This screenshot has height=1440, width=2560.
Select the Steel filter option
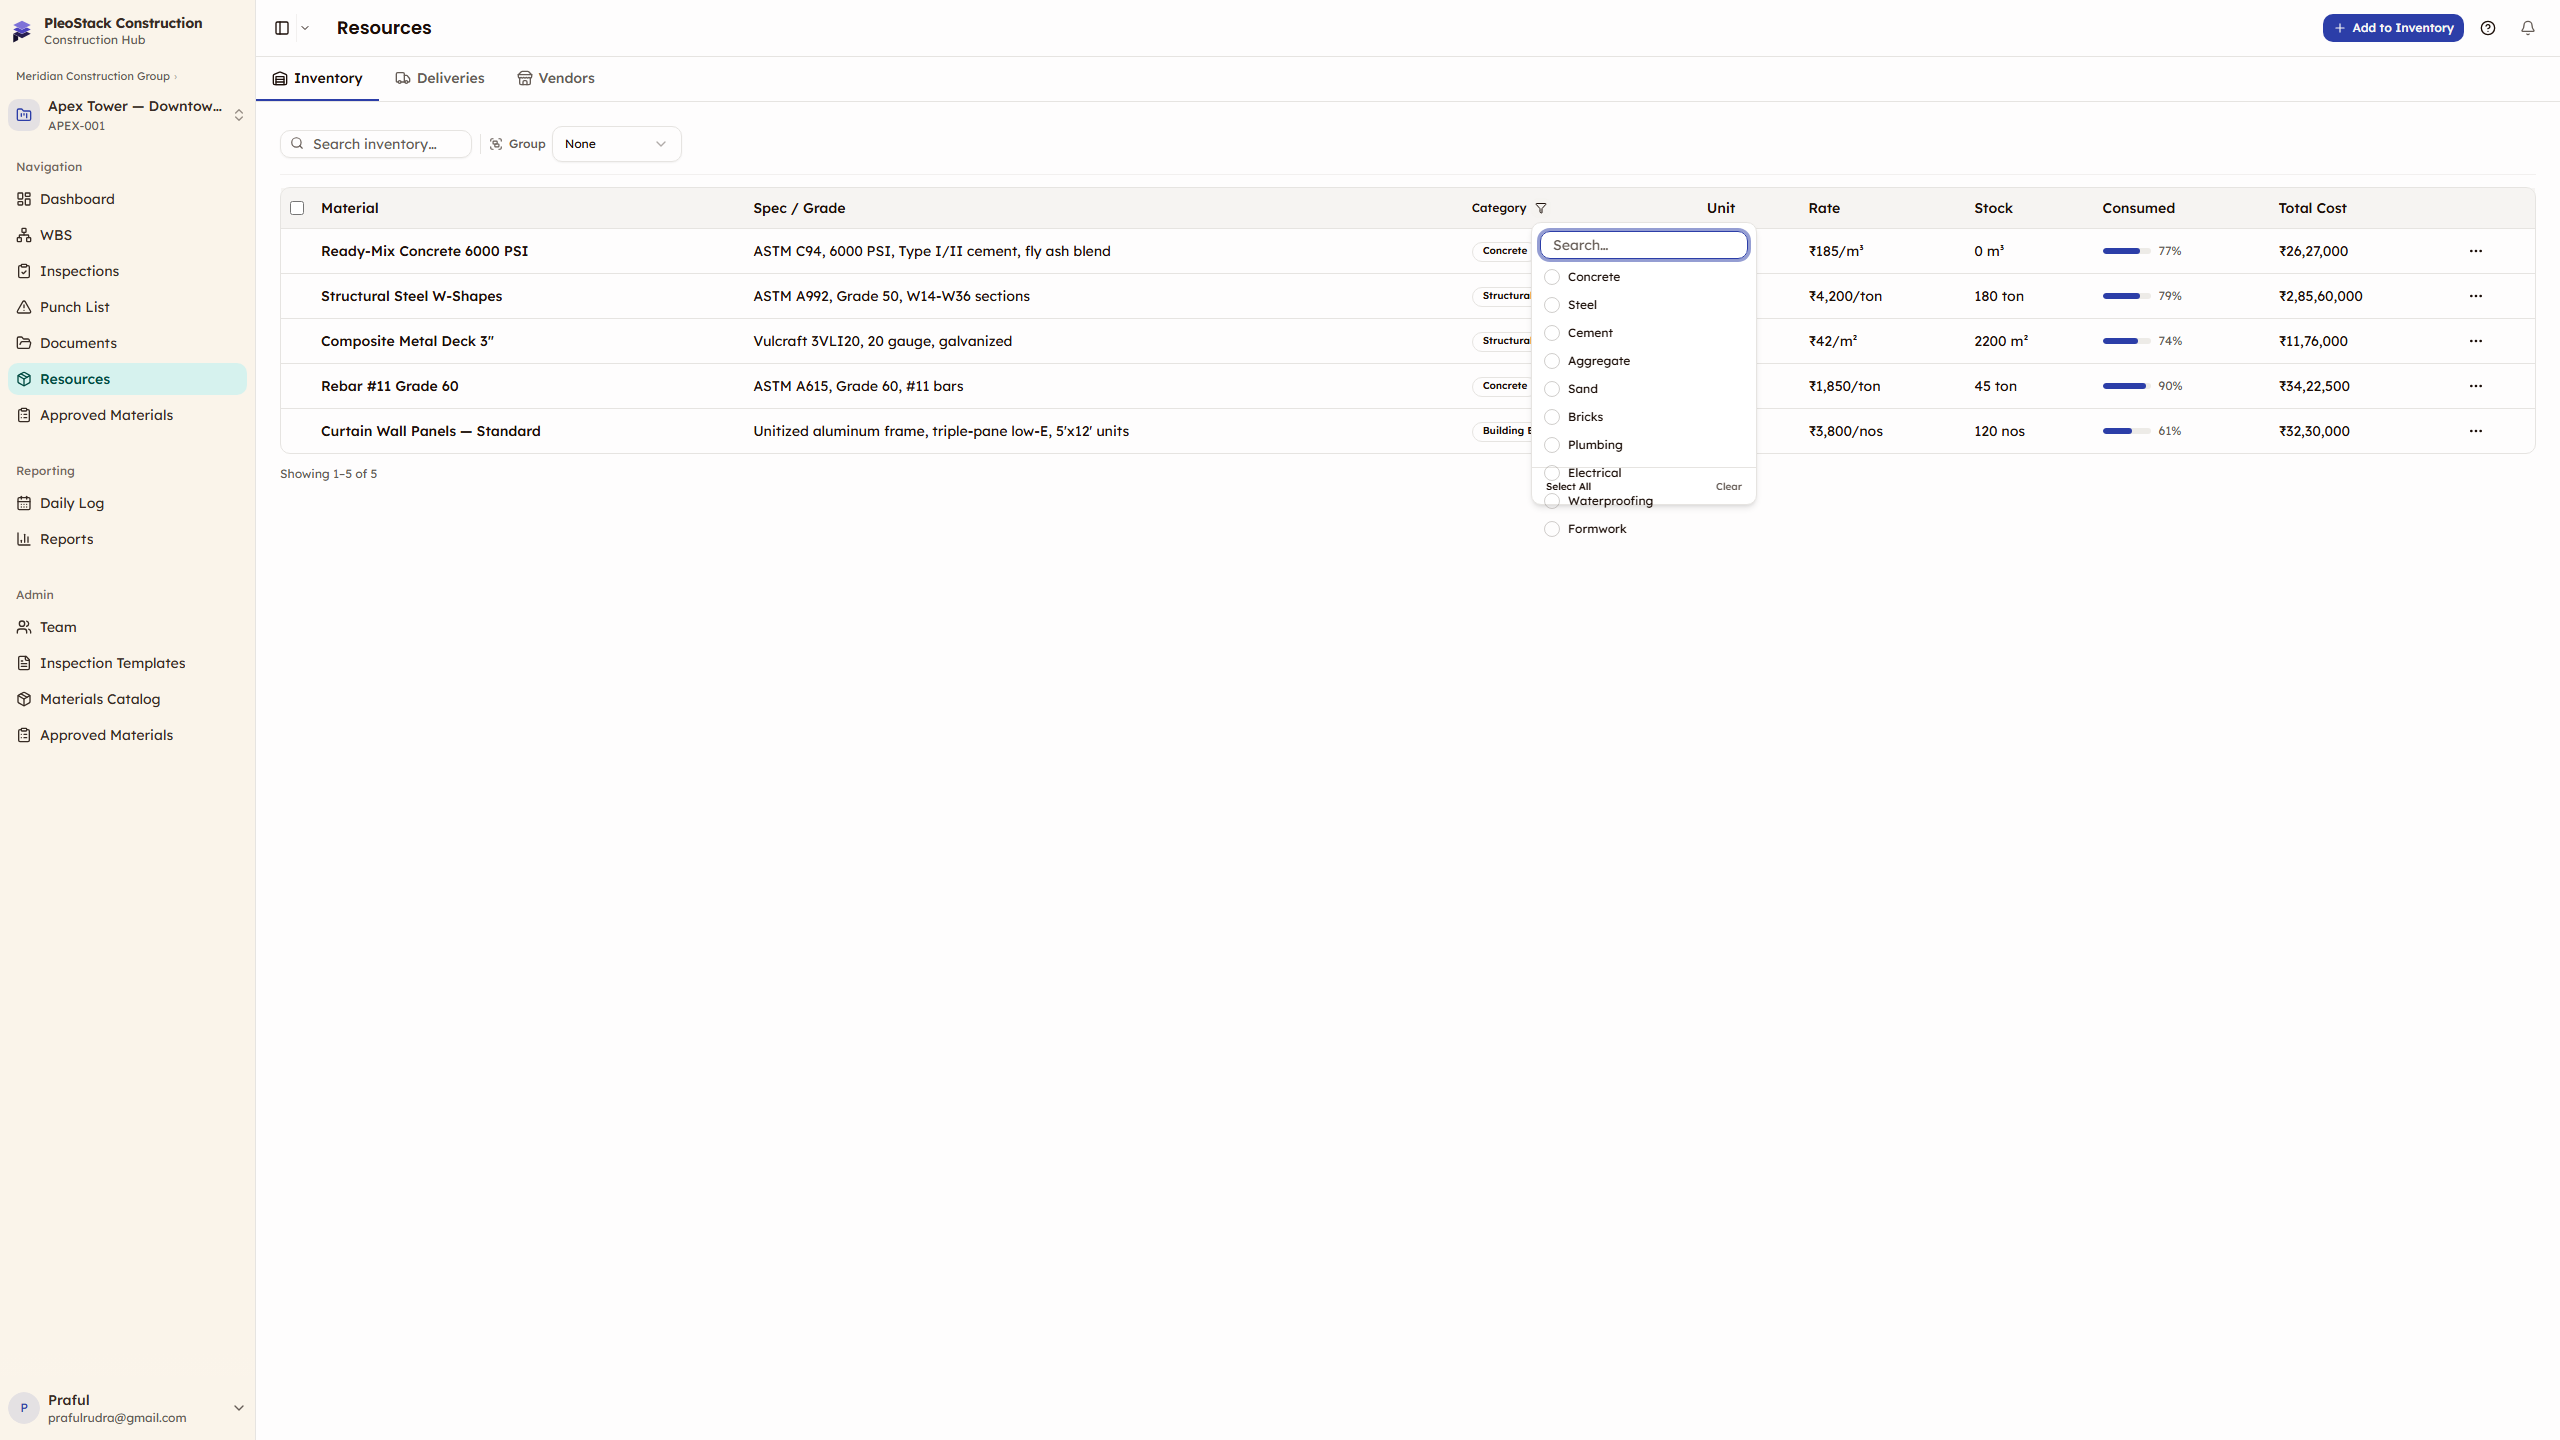[1644, 305]
